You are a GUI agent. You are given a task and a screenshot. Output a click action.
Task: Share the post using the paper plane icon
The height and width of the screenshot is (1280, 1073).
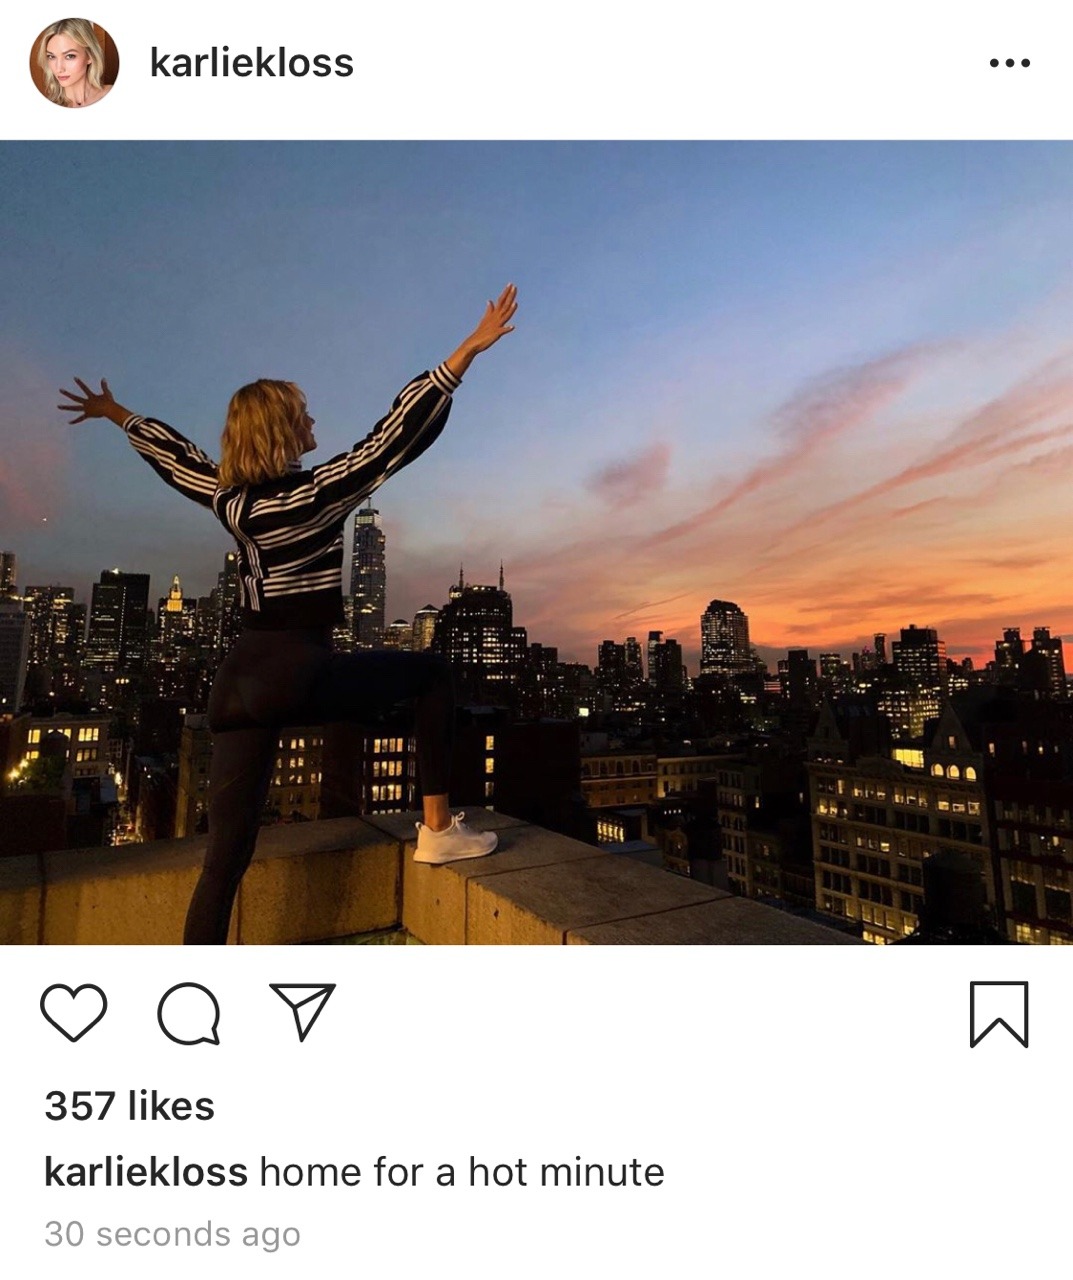click(302, 1011)
